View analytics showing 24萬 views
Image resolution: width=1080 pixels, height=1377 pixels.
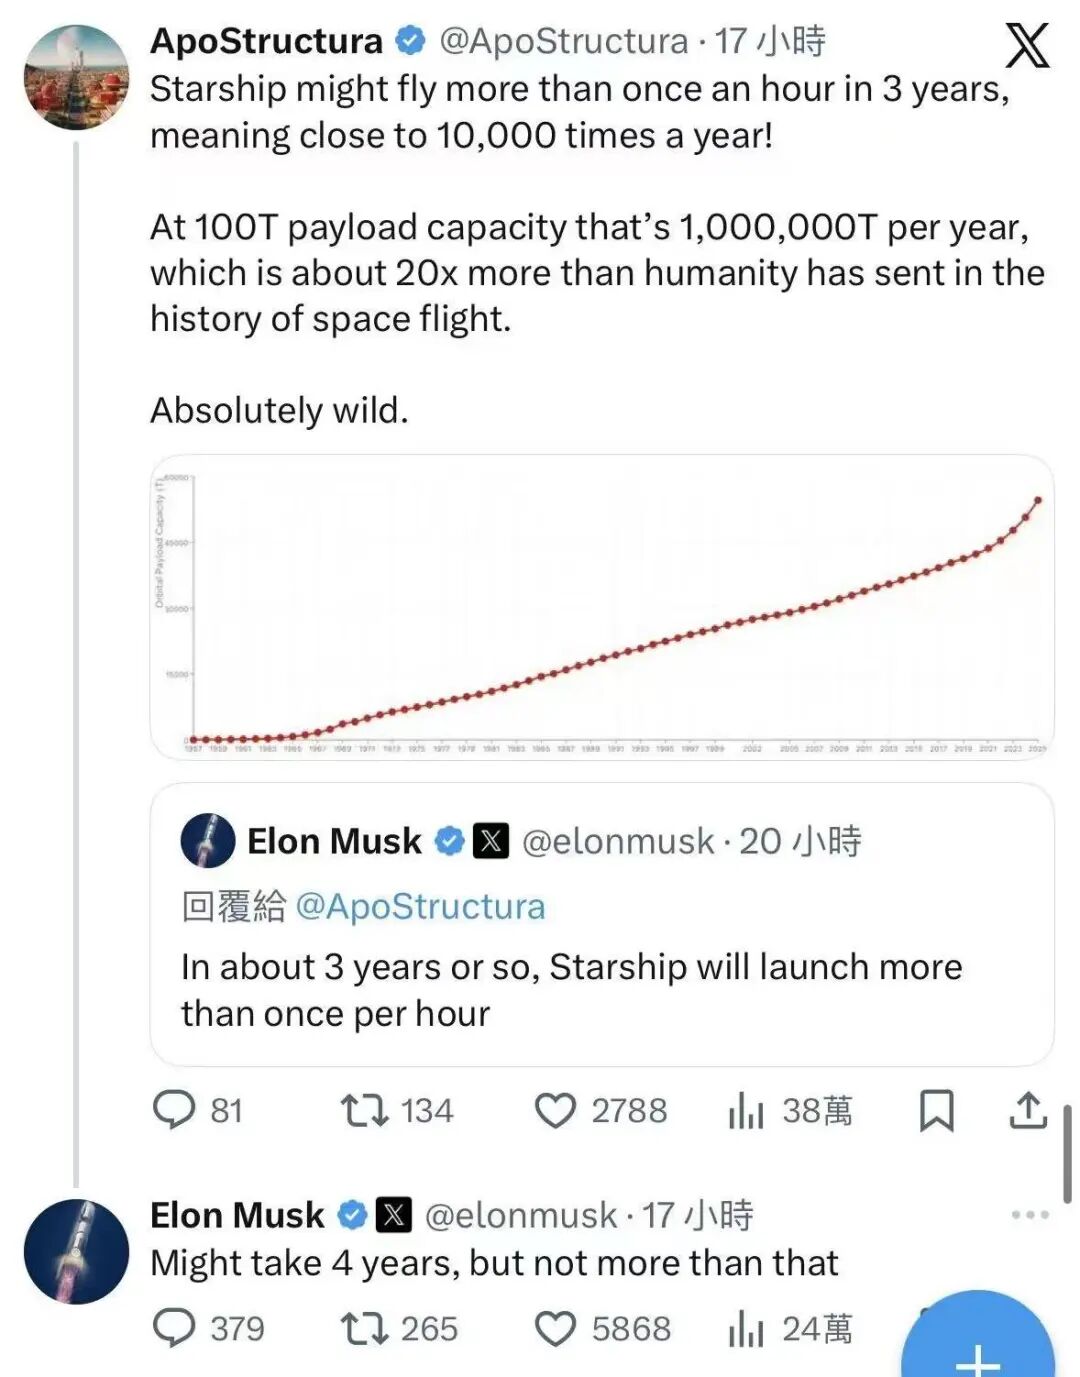746,1328
